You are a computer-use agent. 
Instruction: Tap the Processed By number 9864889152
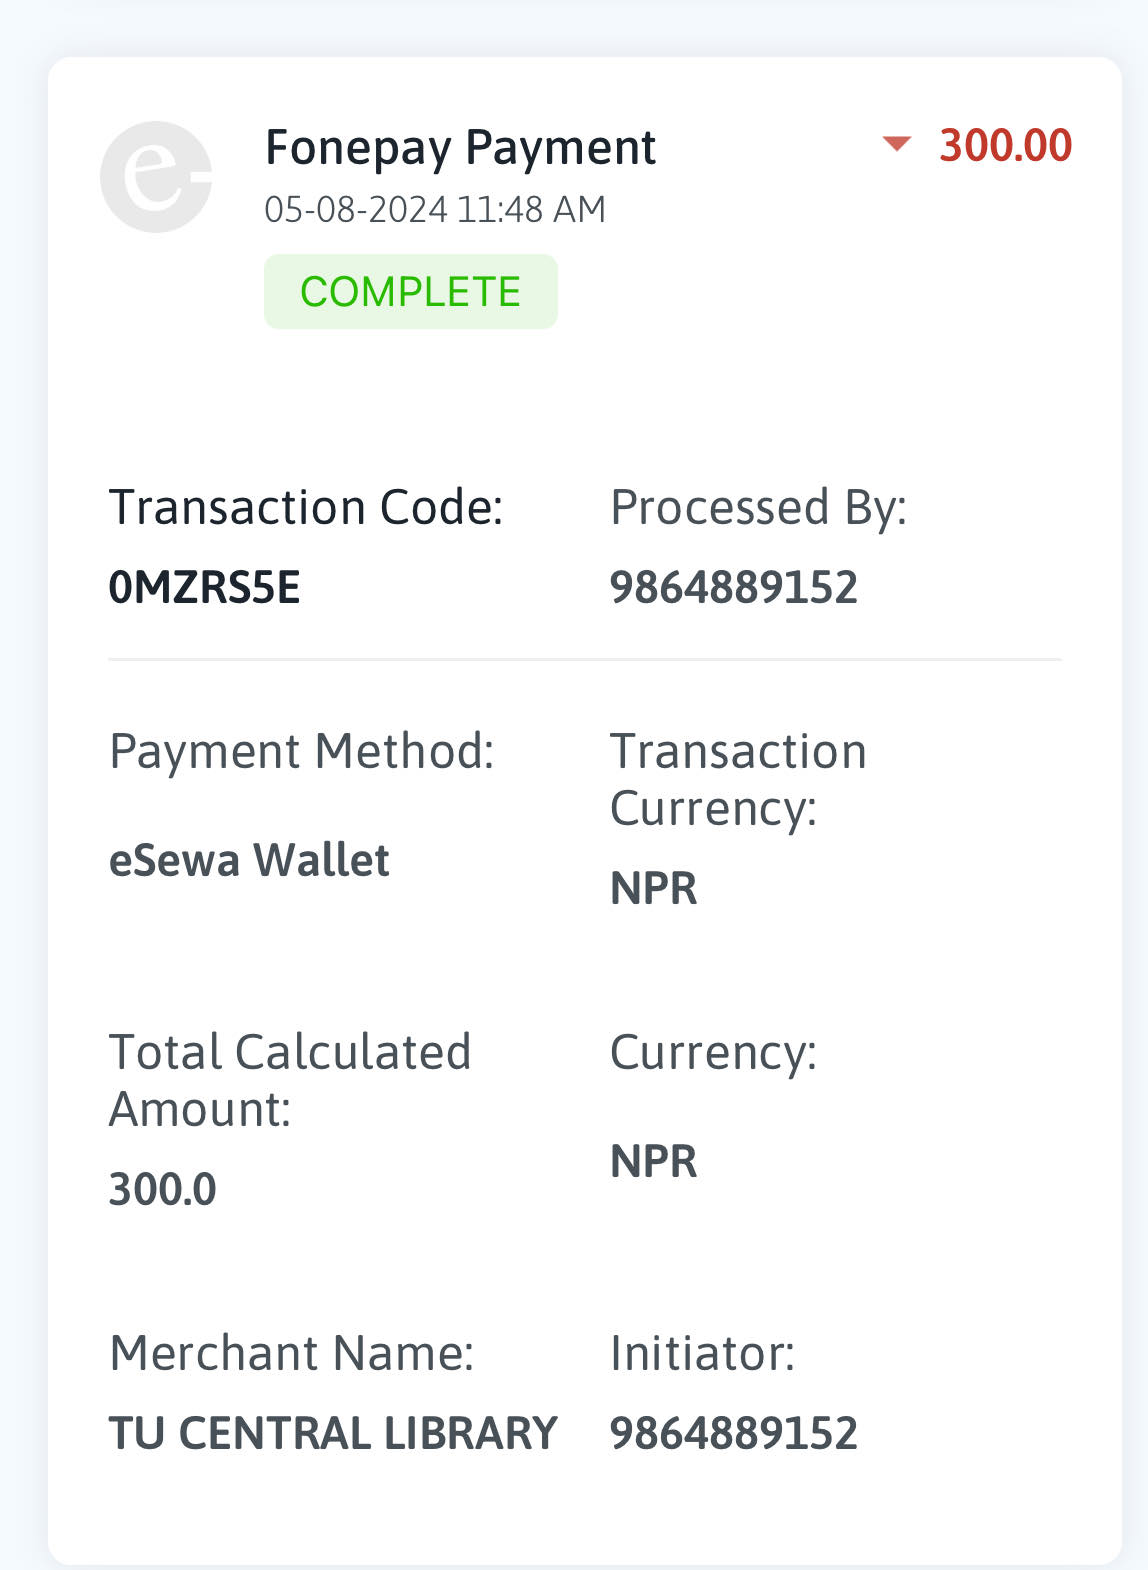[734, 587]
